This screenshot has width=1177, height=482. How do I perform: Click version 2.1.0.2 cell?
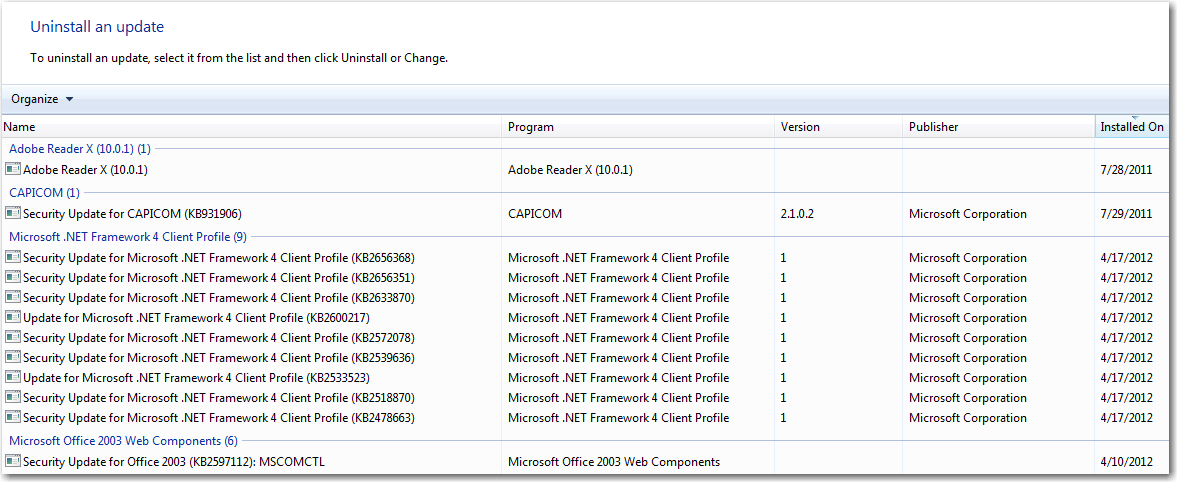click(x=797, y=214)
